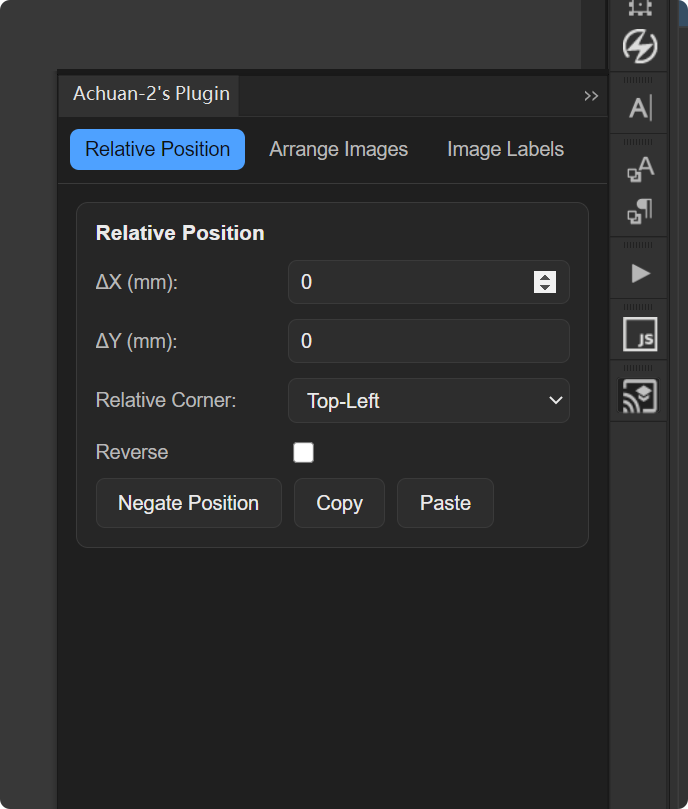Switch to the Image Labels tab
The image size is (688, 809).
coord(505,149)
